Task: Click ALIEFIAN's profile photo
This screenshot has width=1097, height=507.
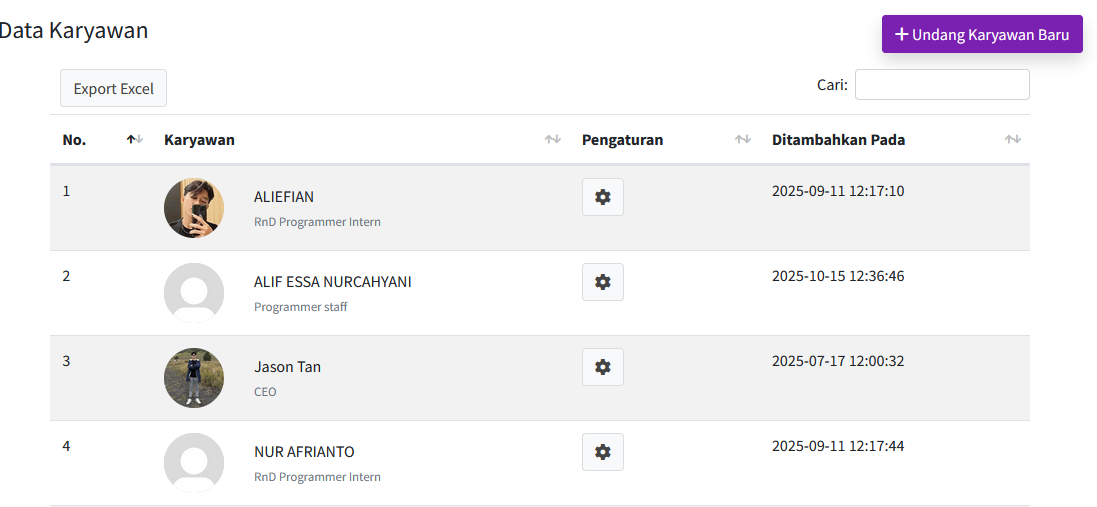Action: tap(194, 208)
